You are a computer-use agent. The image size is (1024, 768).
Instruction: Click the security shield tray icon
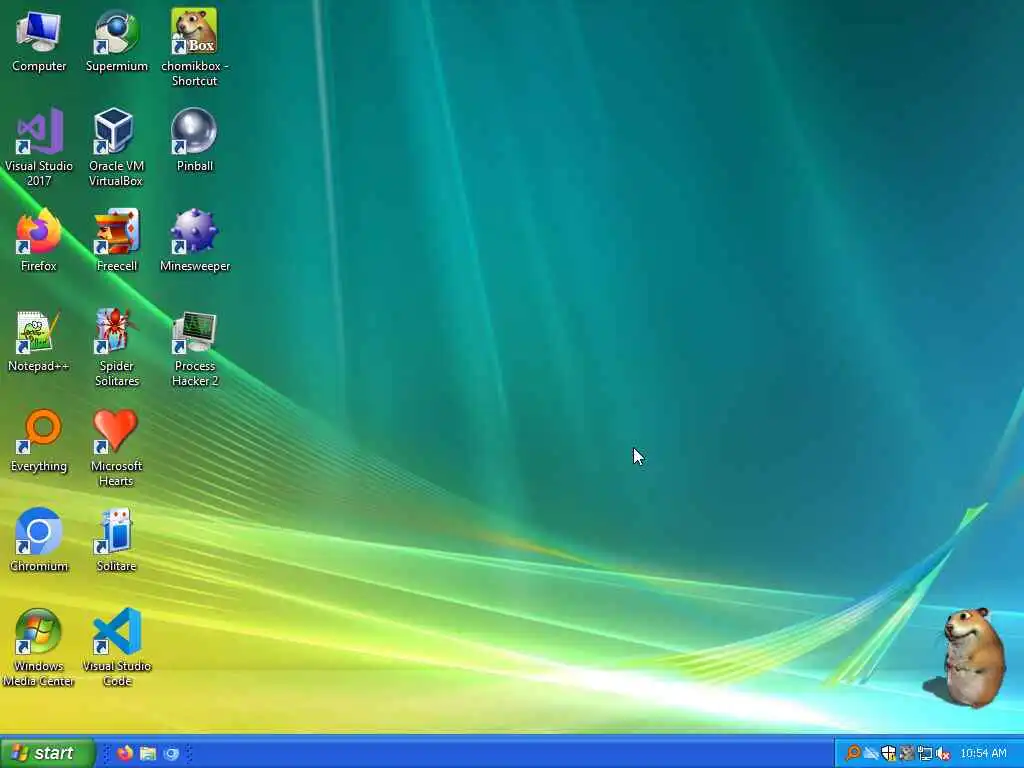tap(888, 754)
